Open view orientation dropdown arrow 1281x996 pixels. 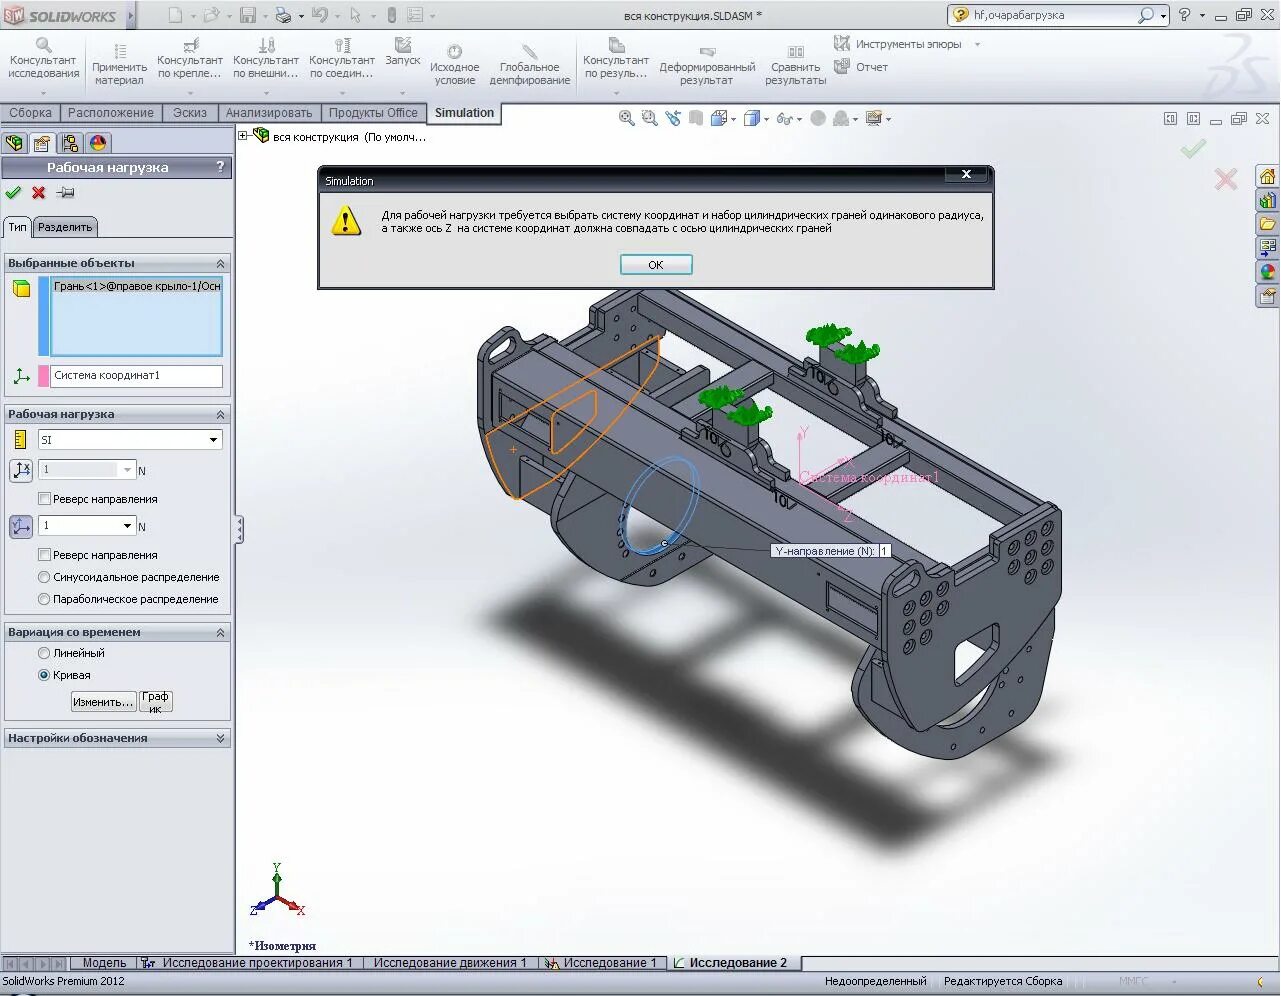(x=733, y=119)
